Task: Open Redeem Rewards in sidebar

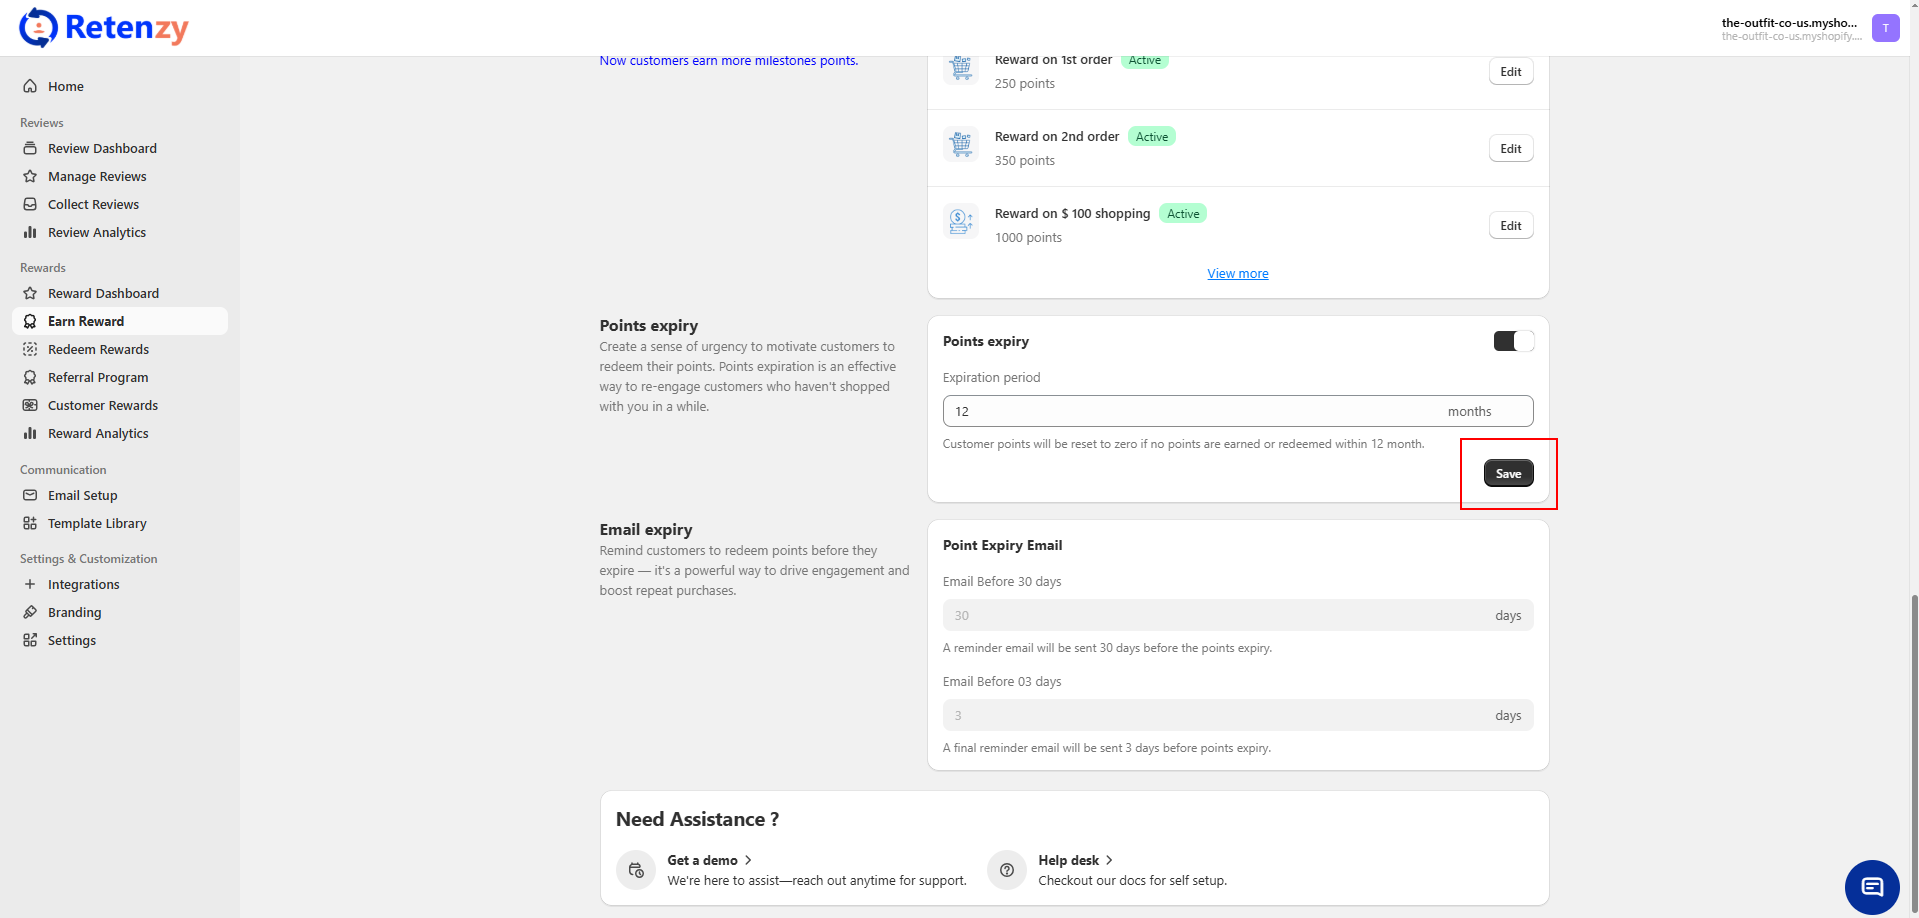Action: [98, 349]
